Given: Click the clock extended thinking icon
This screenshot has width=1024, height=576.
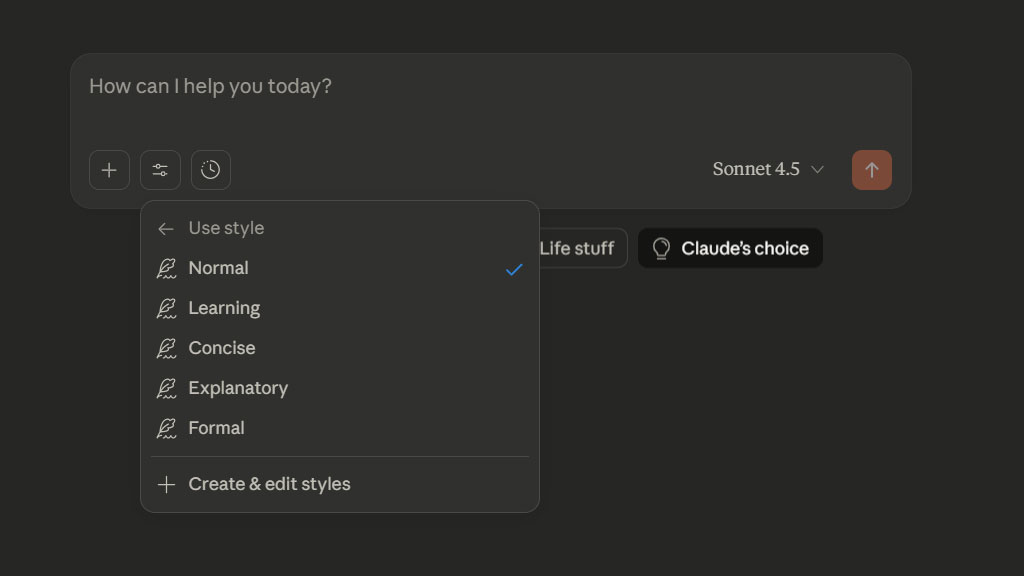Looking at the screenshot, I should [210, 170].
